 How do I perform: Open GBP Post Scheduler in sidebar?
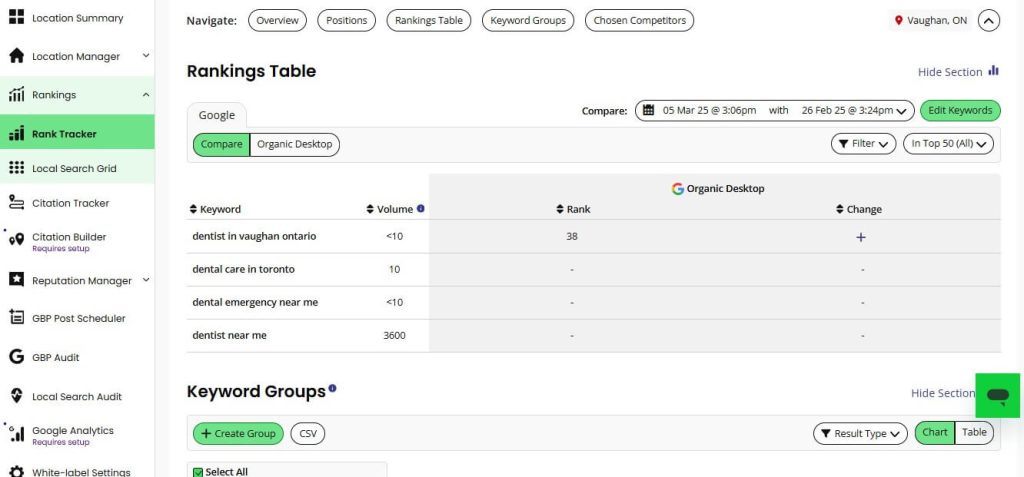[x=78, y=318]
